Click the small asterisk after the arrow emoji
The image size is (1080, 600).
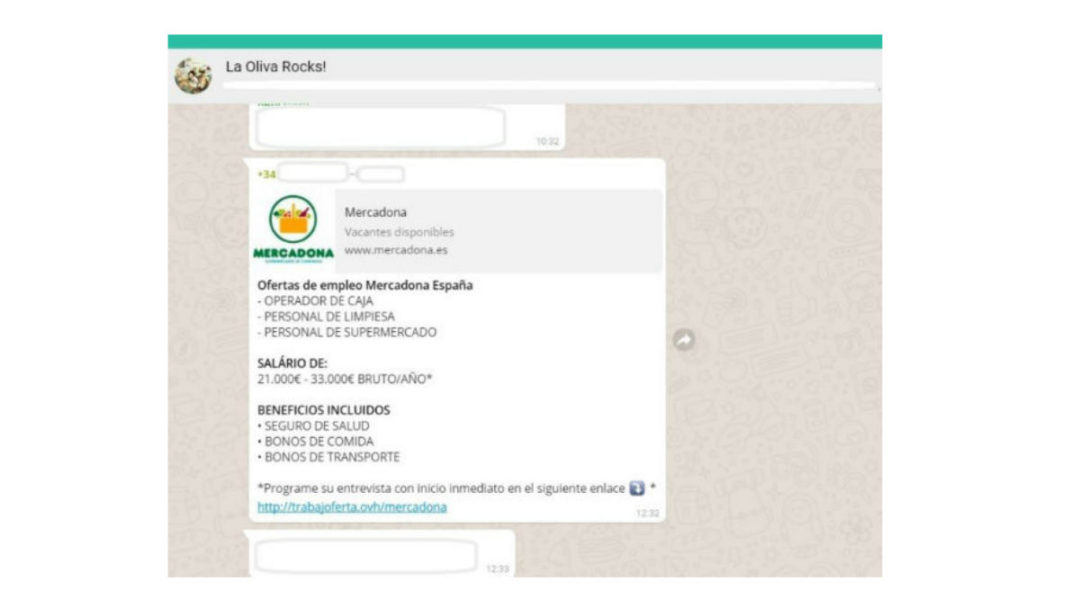651,488
